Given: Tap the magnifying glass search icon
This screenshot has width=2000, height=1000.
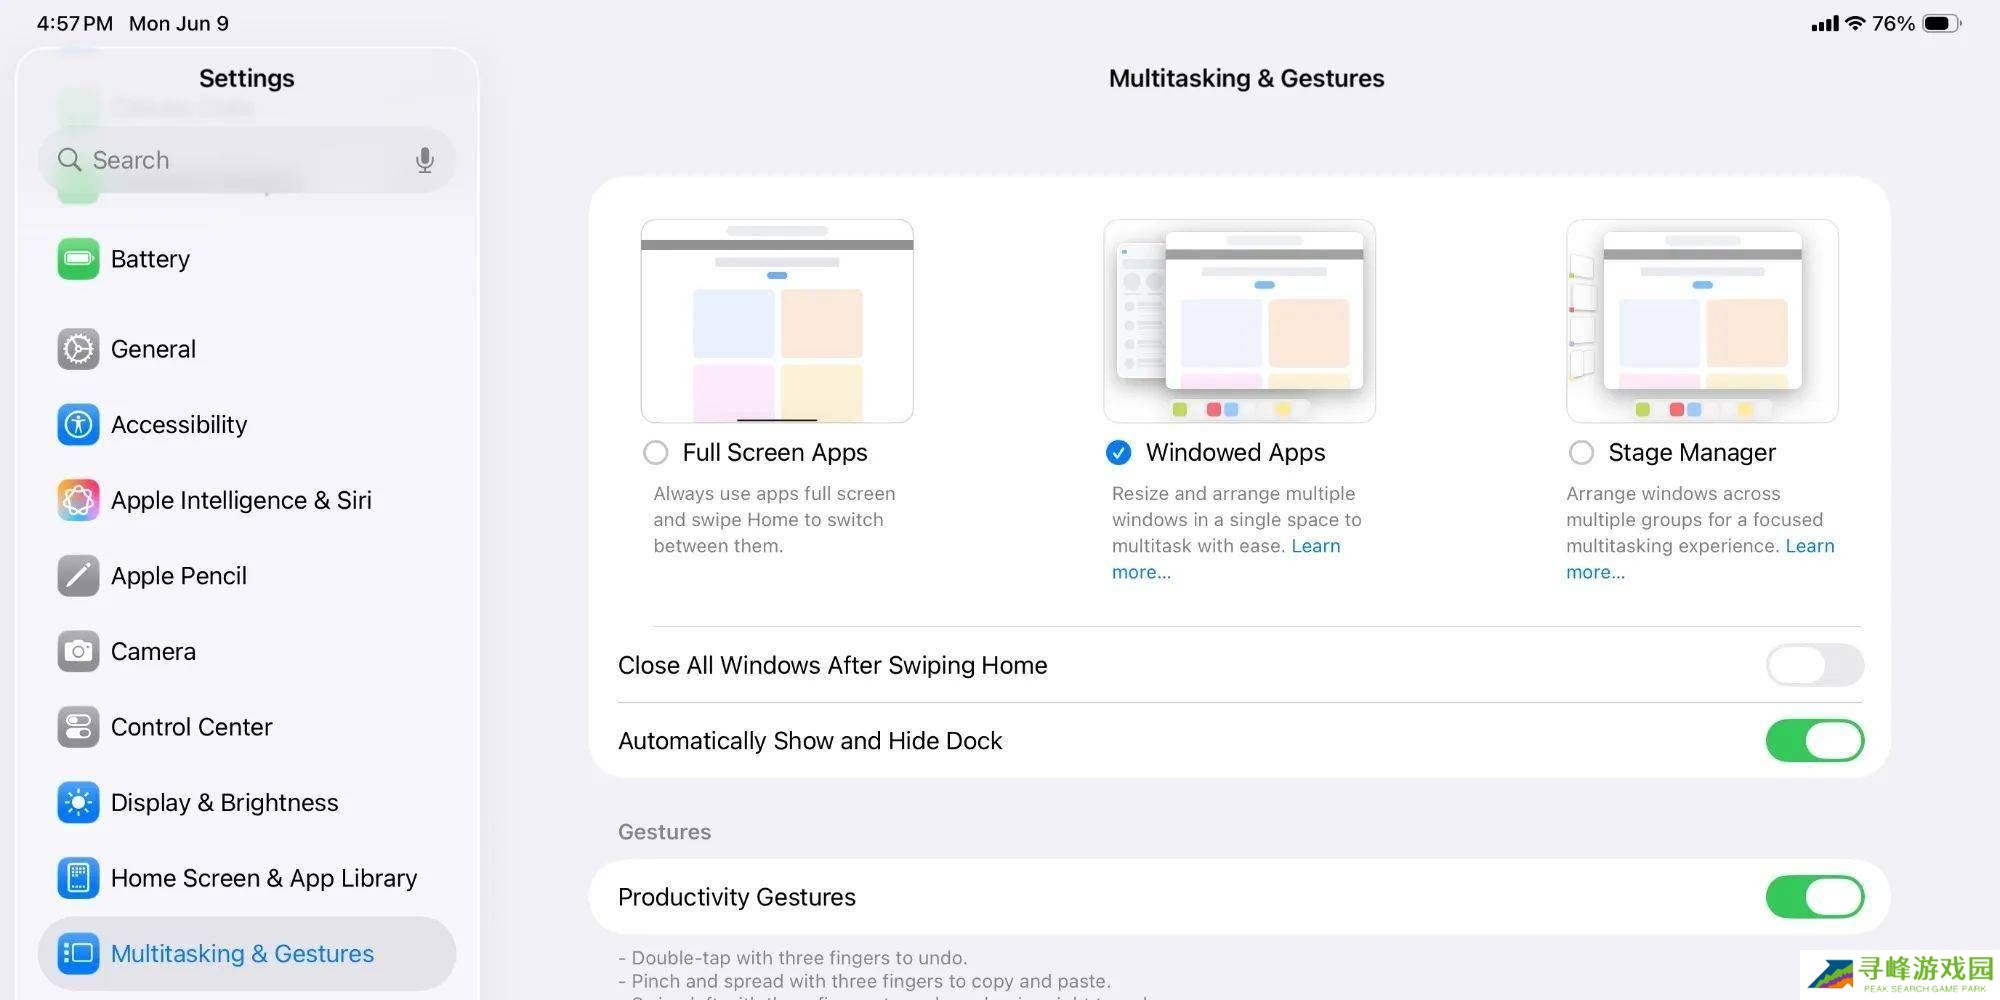Looking at the screenshot, I should pos(69,160).
